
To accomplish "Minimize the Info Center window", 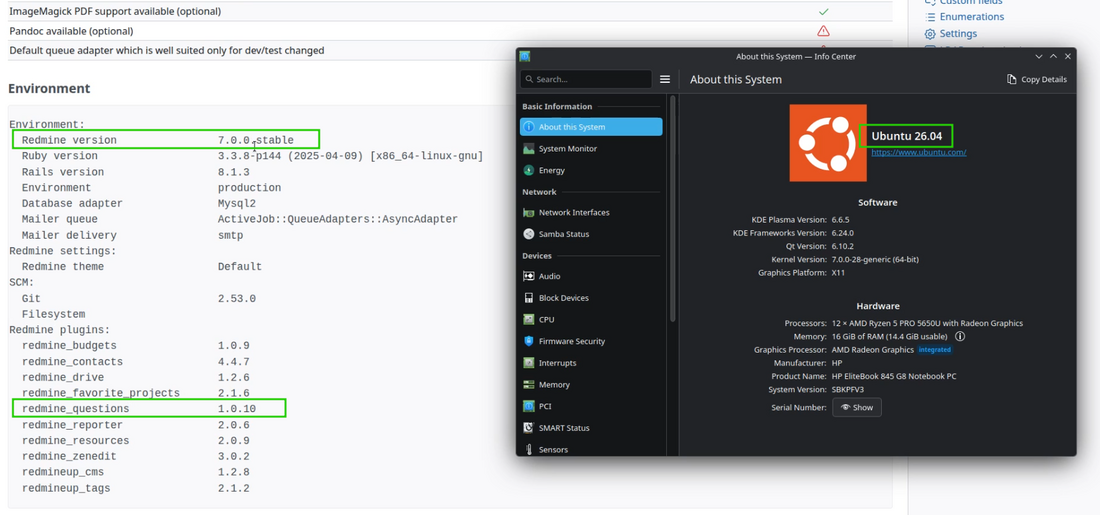I will pyautogui.click(x=1038, y=57).
